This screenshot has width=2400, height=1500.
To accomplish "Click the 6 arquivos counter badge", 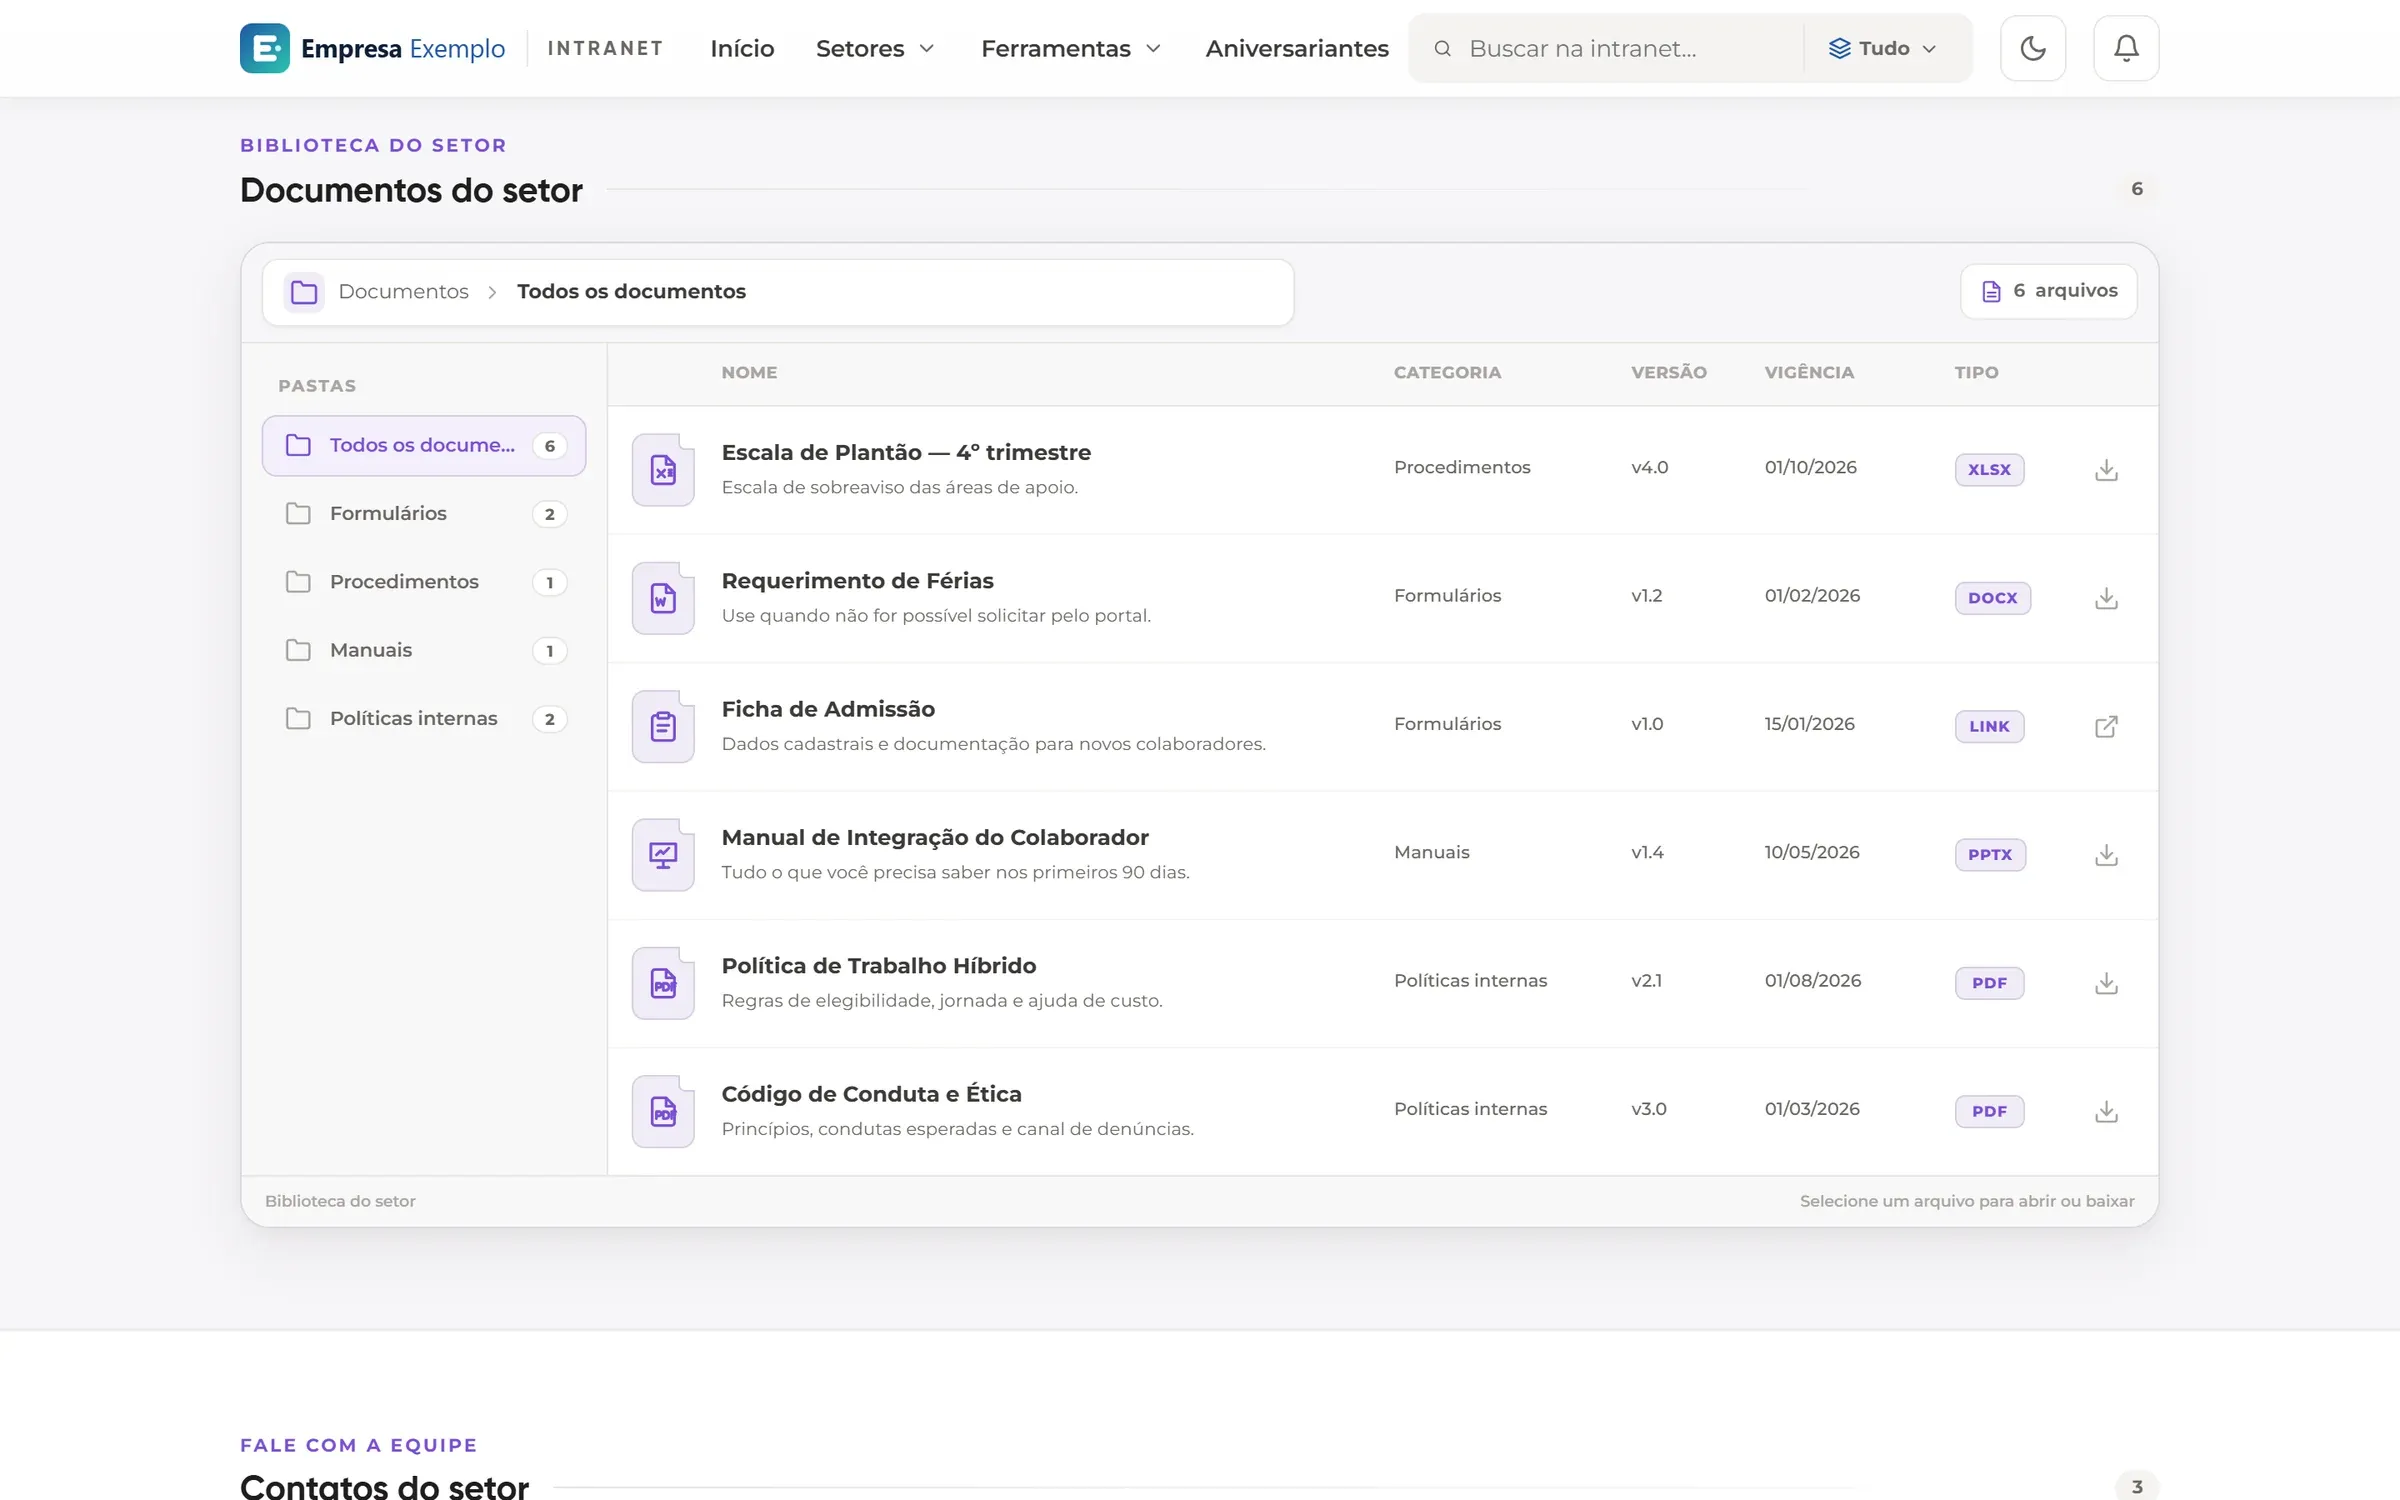I will click(x=2049, y=291).
